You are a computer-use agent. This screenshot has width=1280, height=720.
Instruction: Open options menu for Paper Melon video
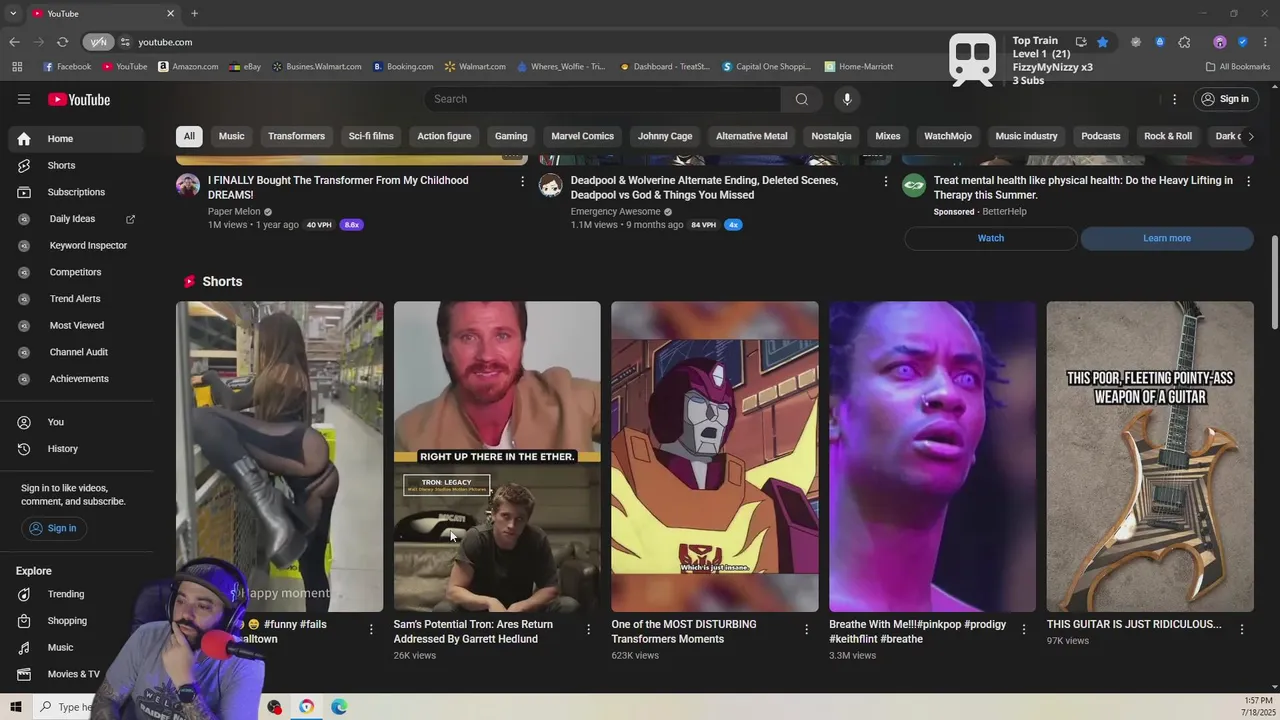pyautogui.click(x=522, y=181)
